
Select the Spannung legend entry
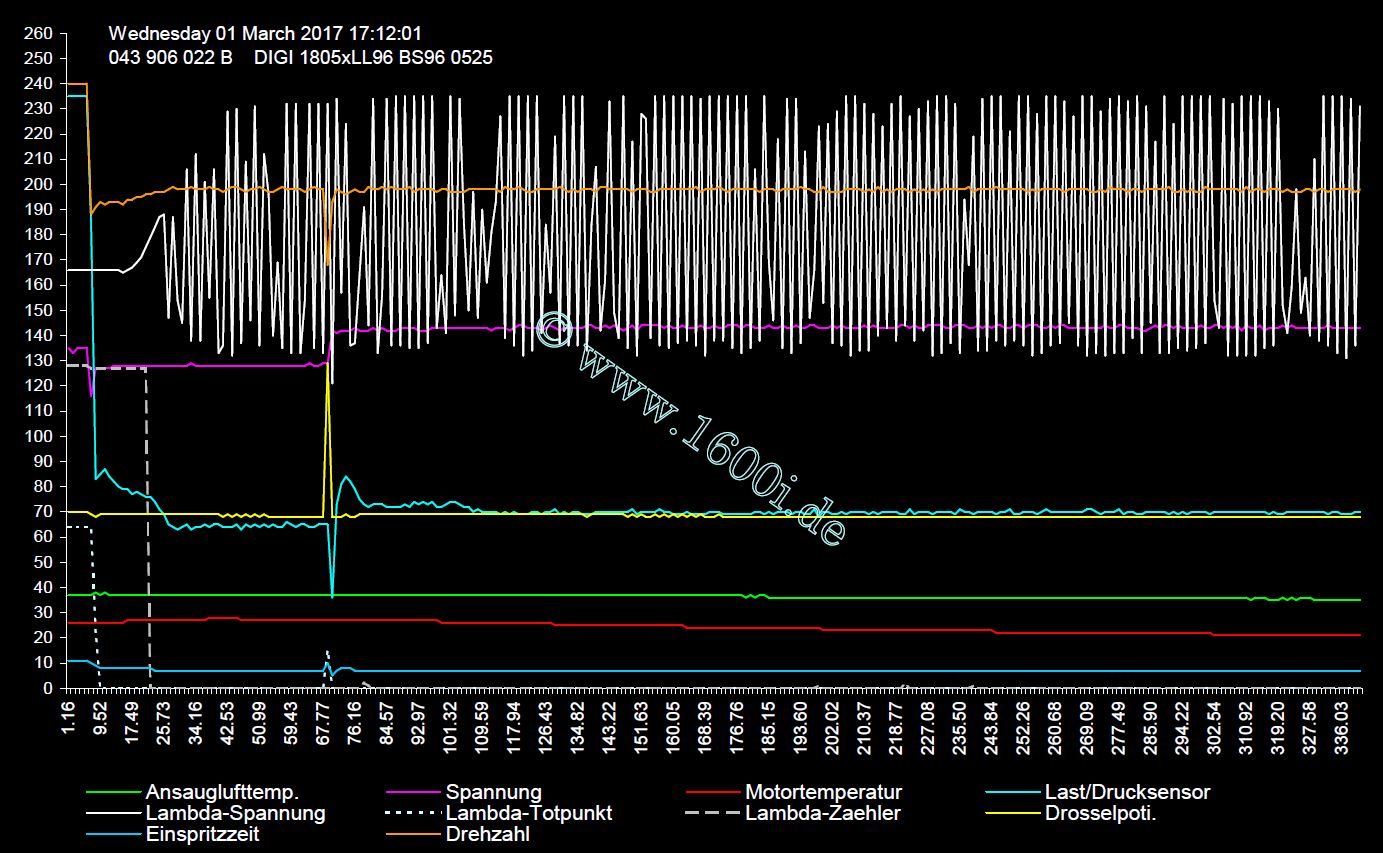[x=494, y=792]
